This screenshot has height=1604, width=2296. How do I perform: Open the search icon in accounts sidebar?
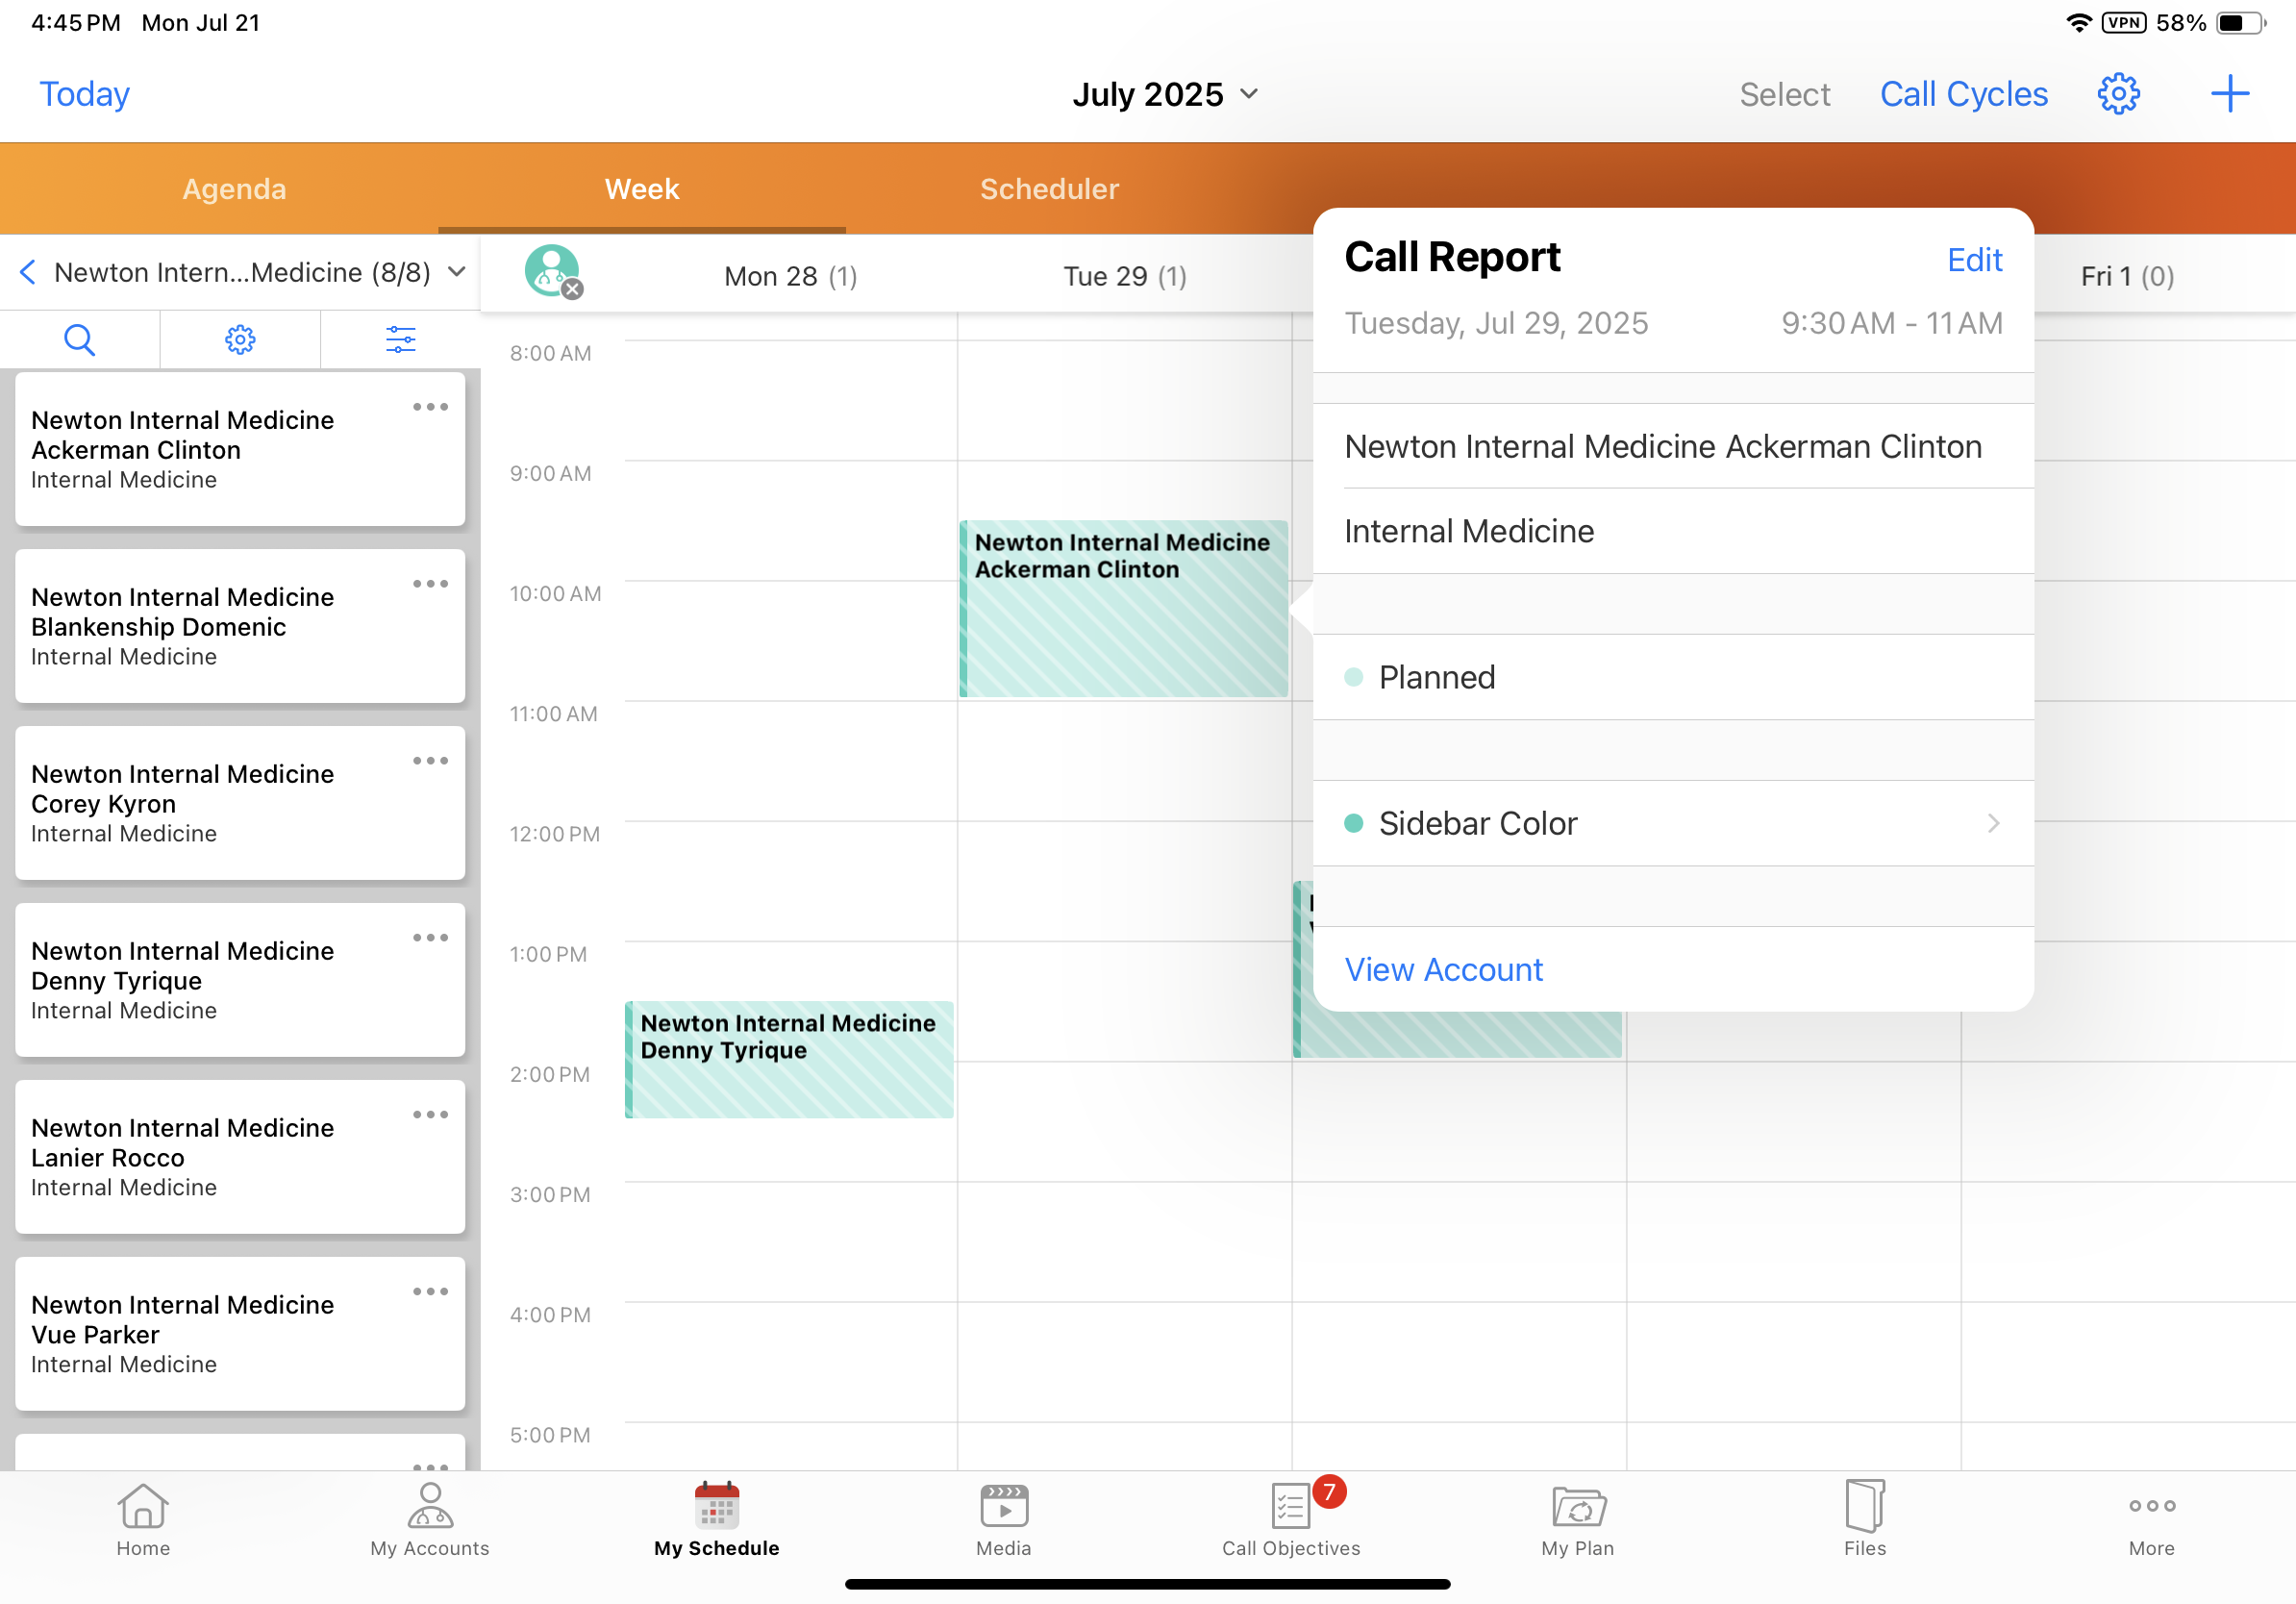click(79, 340)
